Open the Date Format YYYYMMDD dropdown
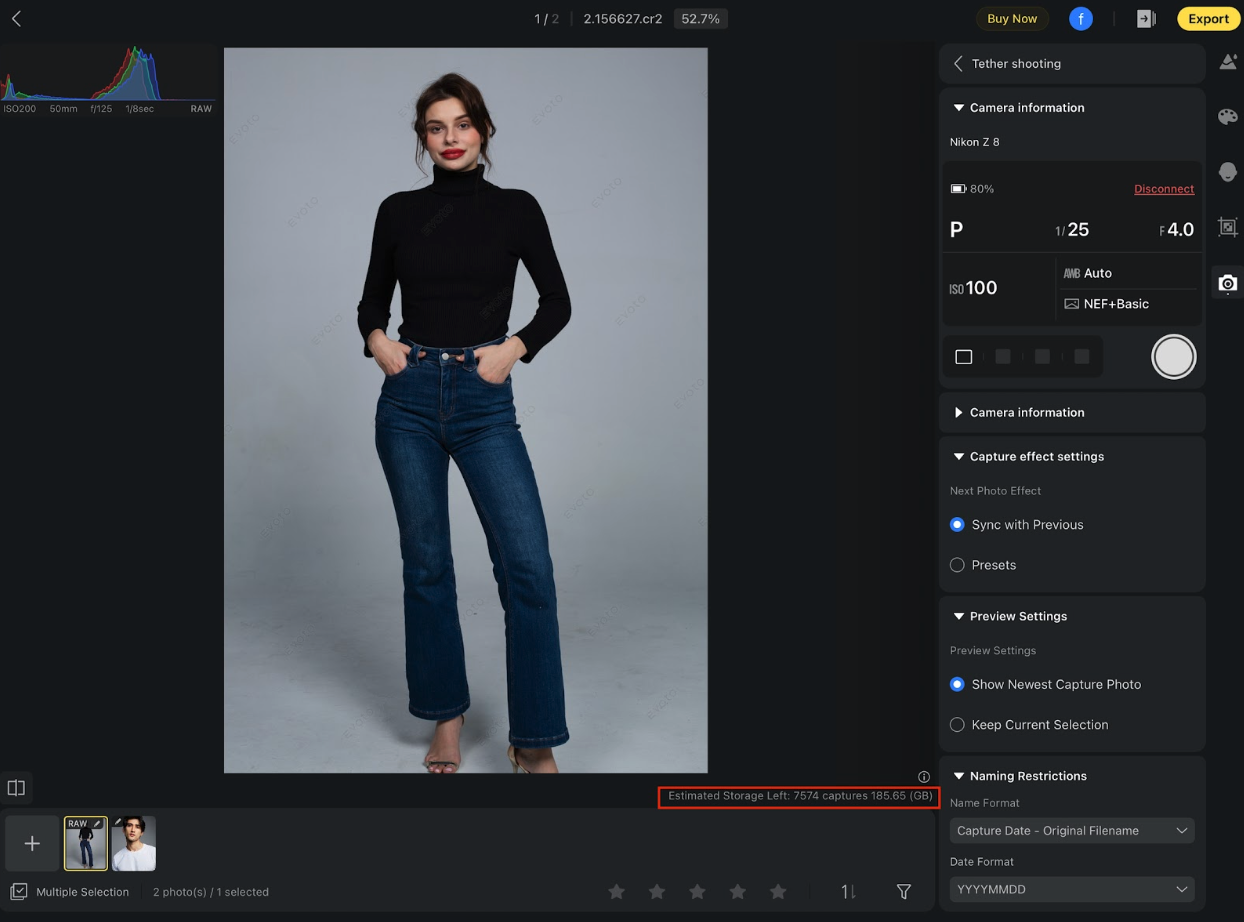Viewport: 1244px width, 922px height. tap(1071, 889)
